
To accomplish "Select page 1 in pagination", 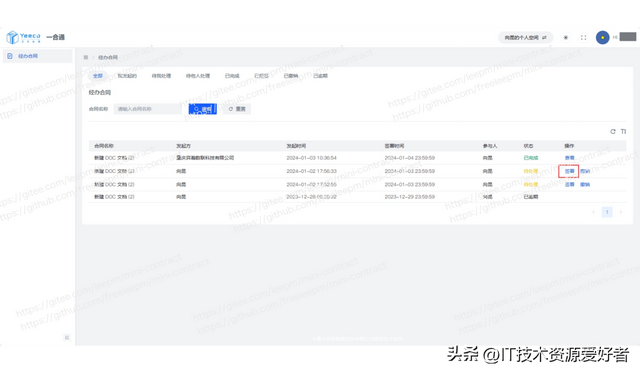I will (607, 212).
